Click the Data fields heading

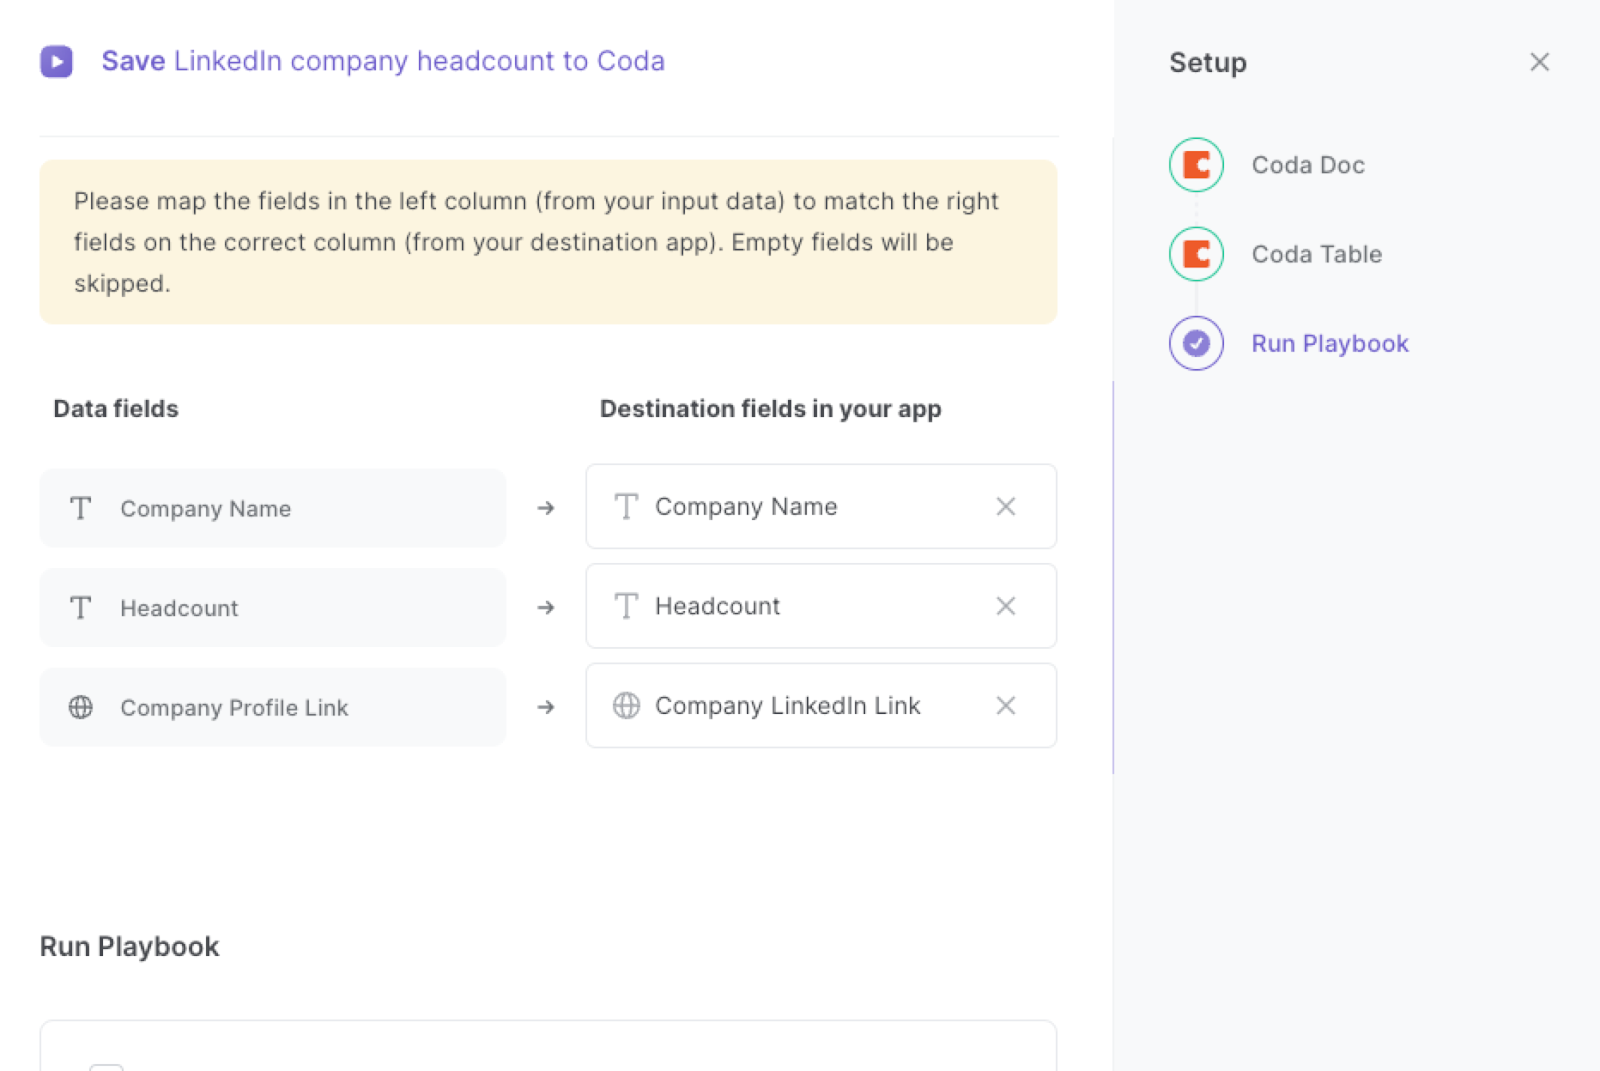[x=116, y=409]
